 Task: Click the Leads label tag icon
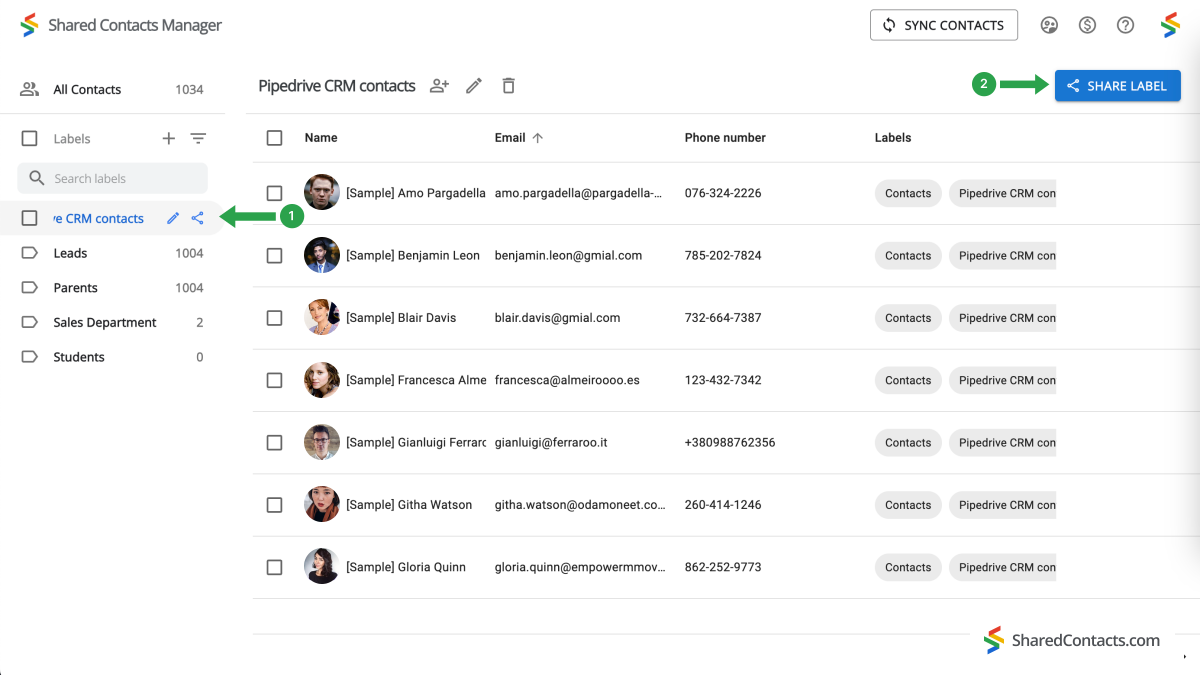(29, 253)
